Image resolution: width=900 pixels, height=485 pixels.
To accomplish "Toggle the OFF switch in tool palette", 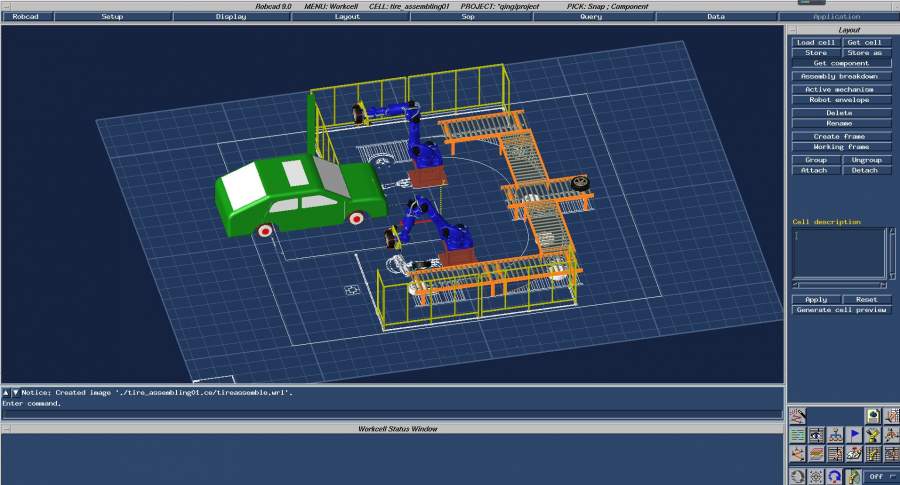I will [876, 476].
